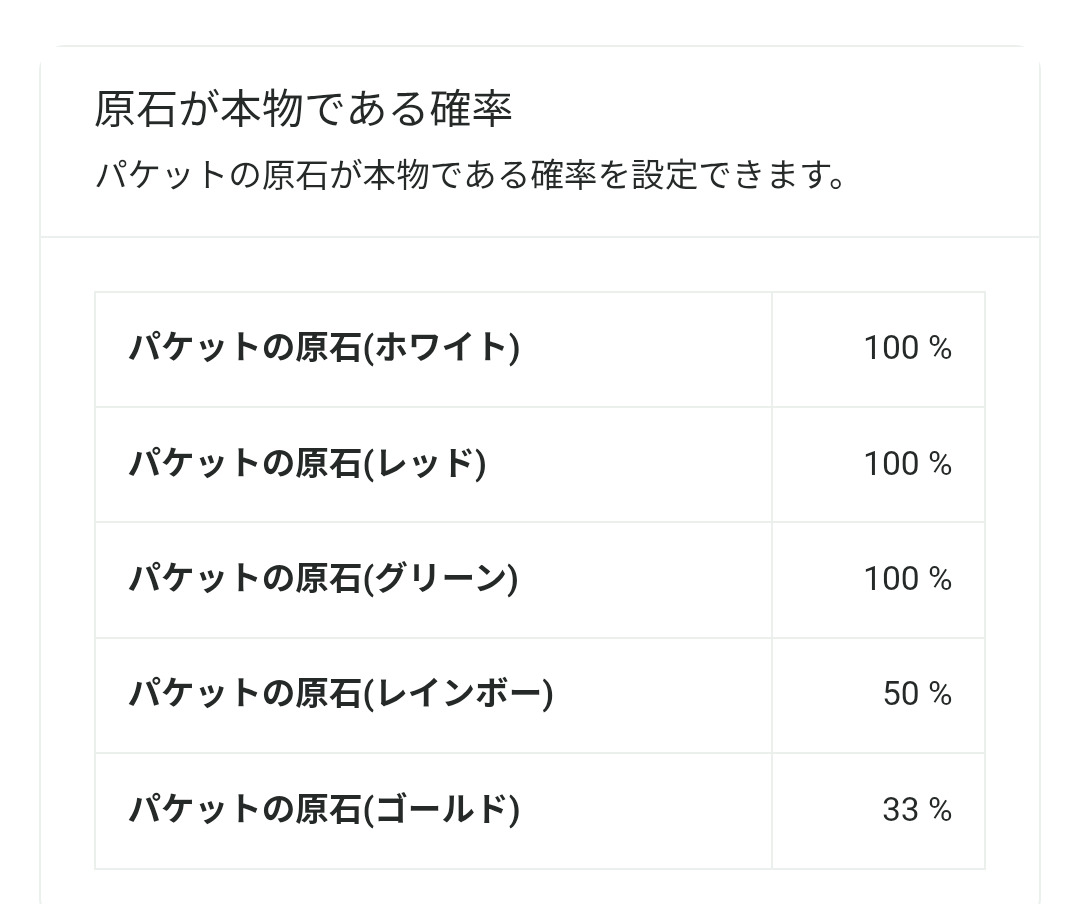Click the 原石が本物である確率 heading
The image size is (1080, 904).
(303, 109)
